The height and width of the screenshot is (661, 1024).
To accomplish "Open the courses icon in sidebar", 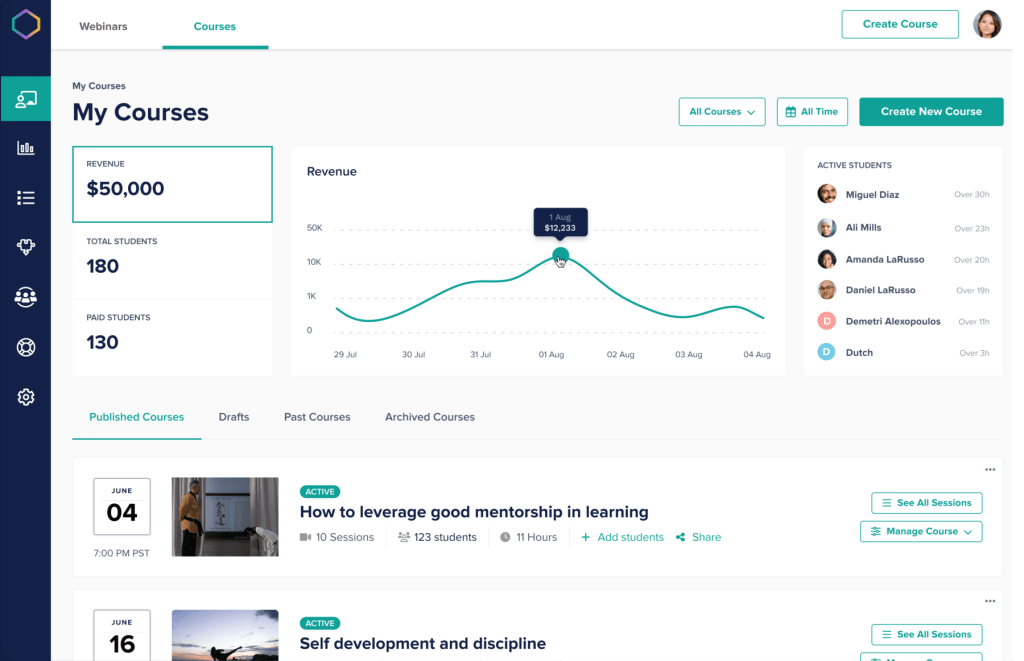I will (26, 99).
